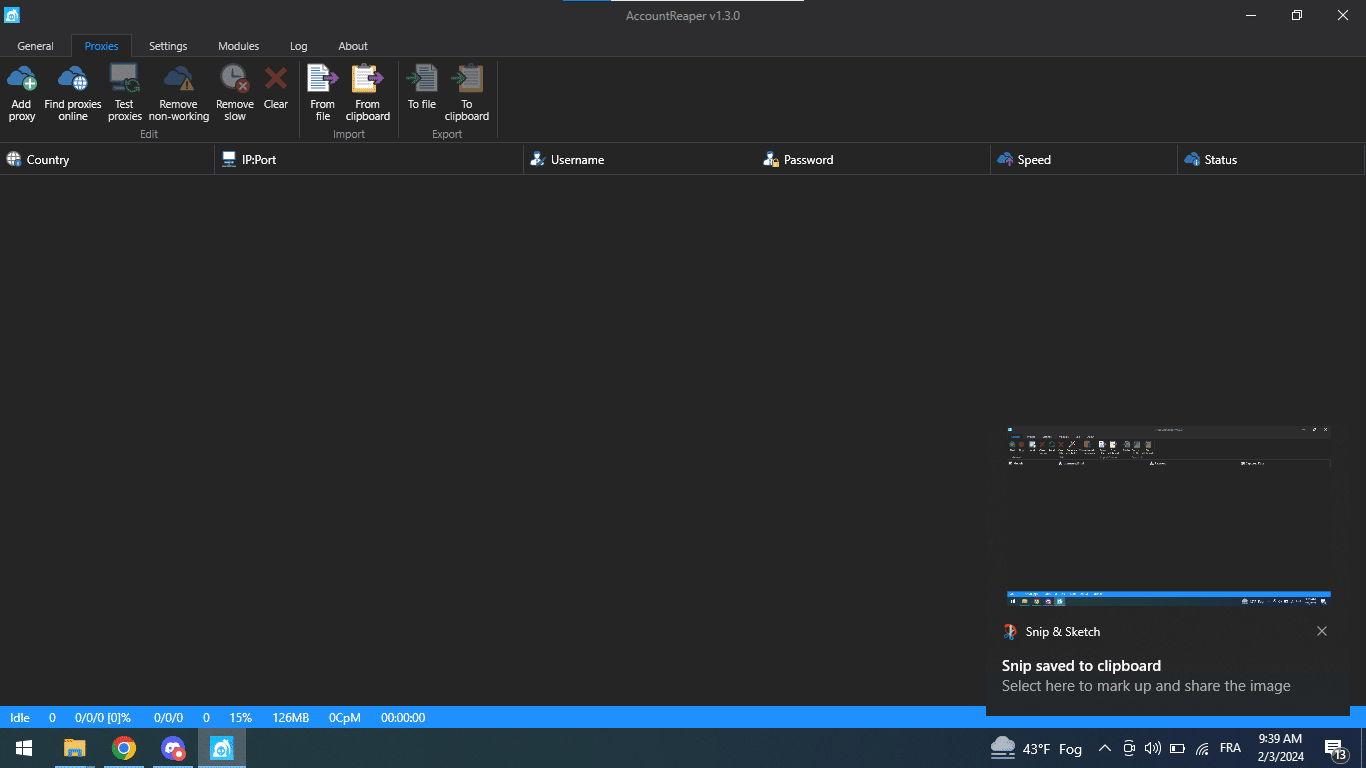Open the About tab

click(x=353, y=46)
